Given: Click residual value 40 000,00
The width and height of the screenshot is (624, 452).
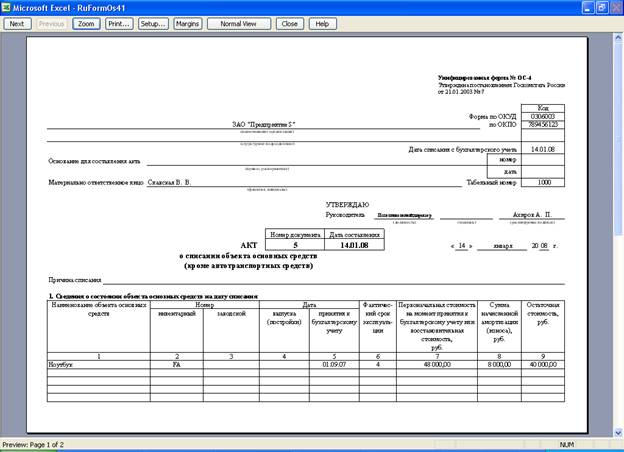Looking at the screenshot, I should 543,364.
